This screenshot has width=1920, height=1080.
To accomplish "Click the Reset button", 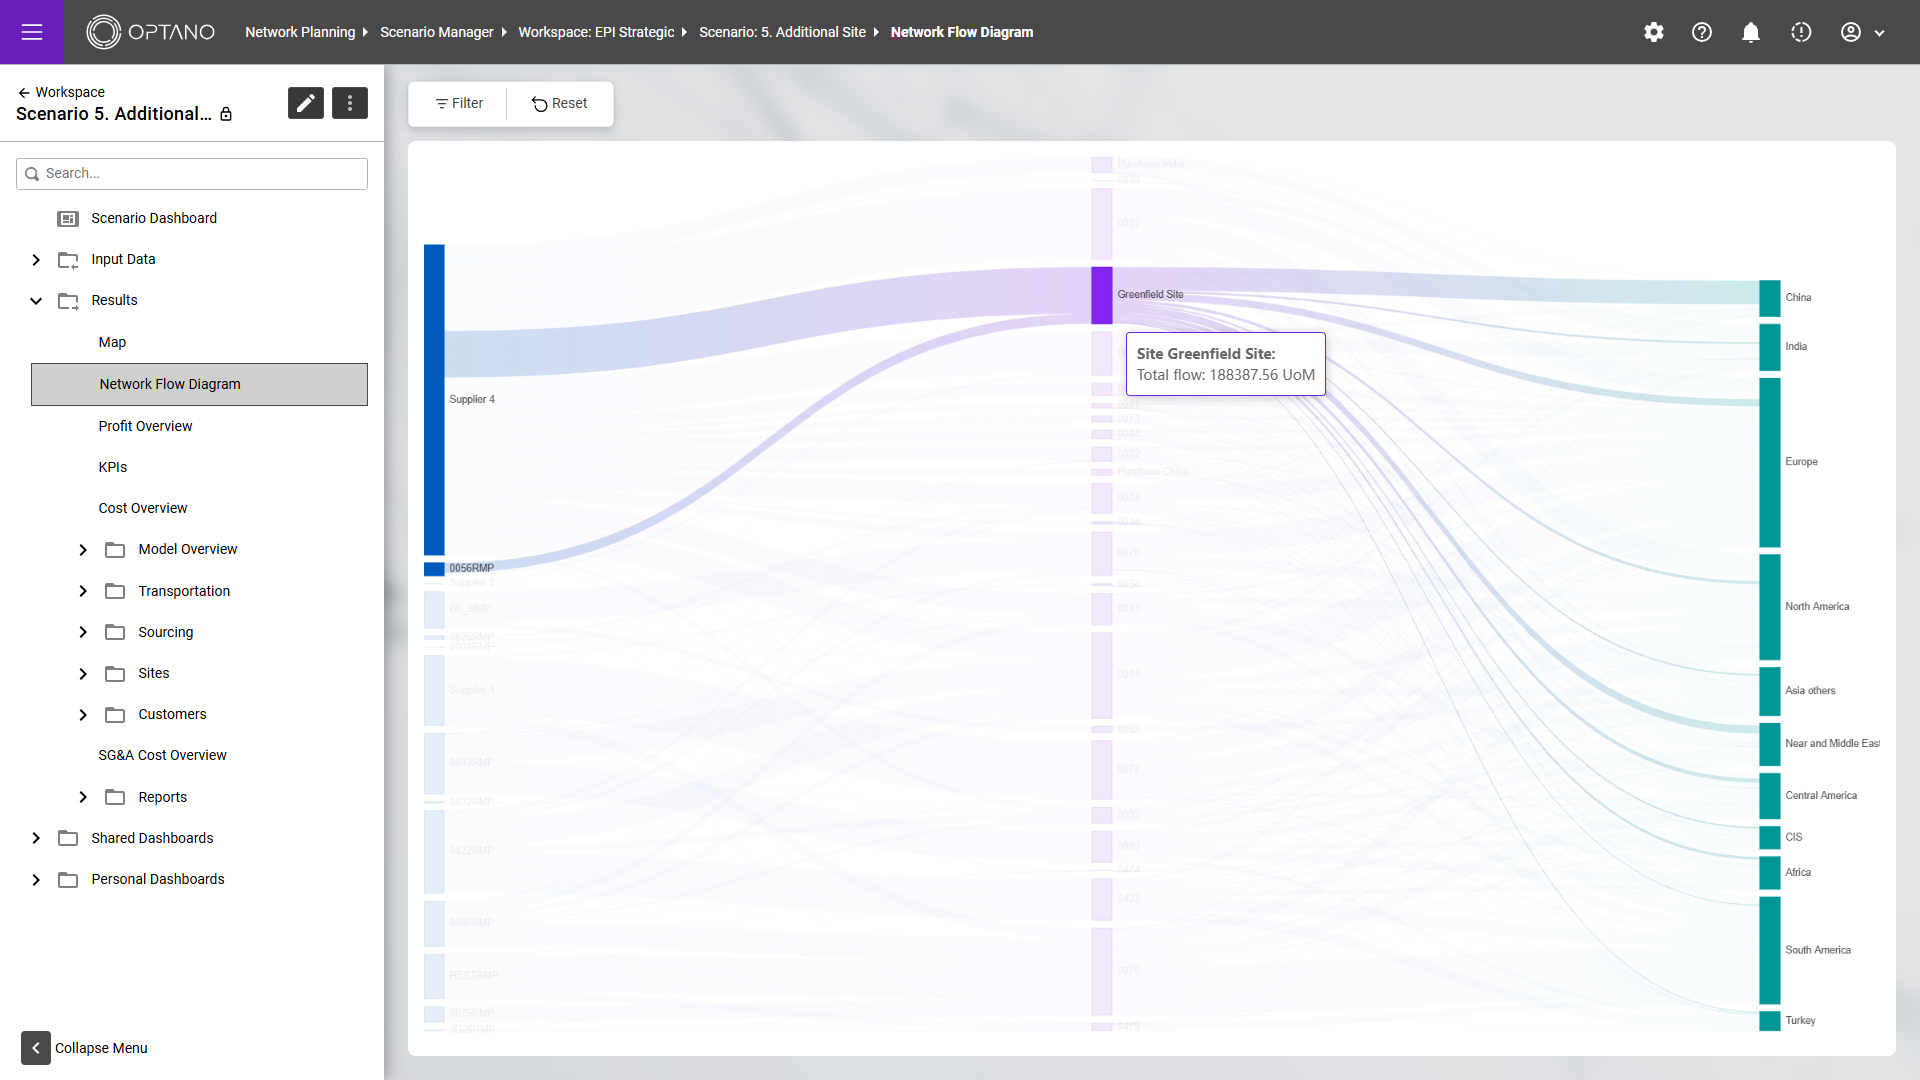I will [x=560, y=104].
